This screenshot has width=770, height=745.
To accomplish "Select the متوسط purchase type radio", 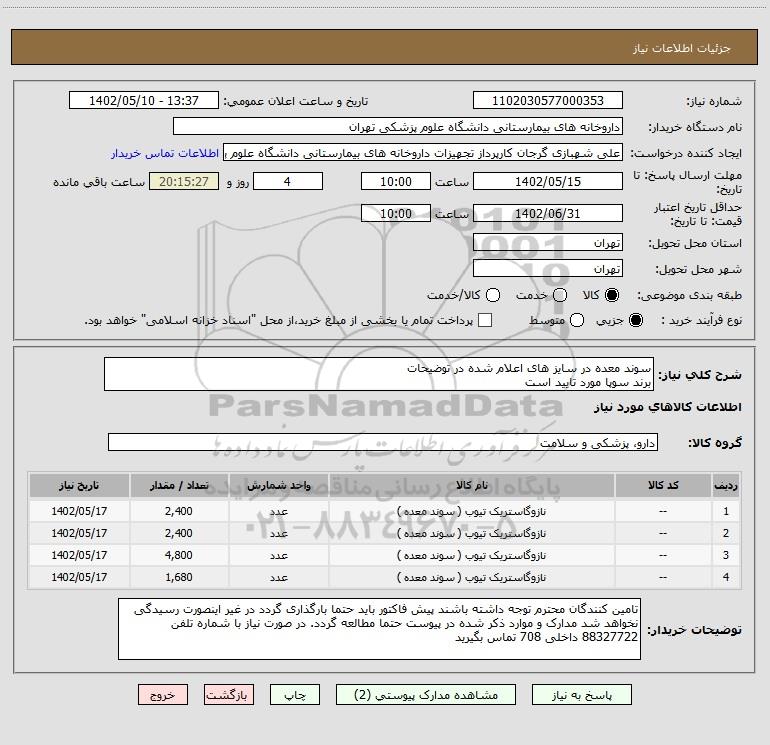I will [577, 320].
